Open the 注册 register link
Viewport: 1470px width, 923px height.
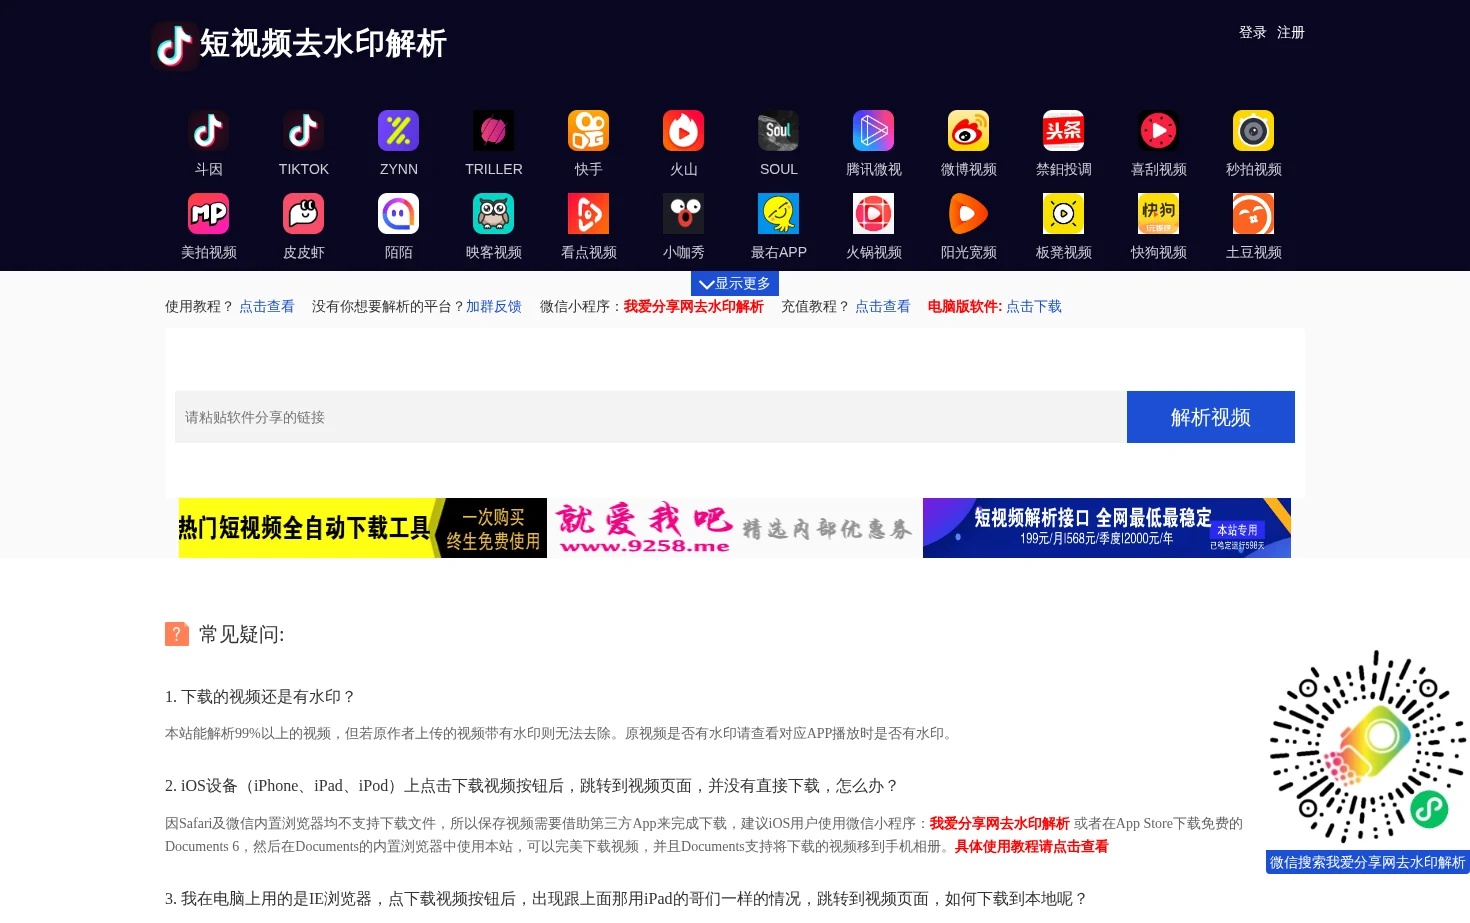point(1291,32)
